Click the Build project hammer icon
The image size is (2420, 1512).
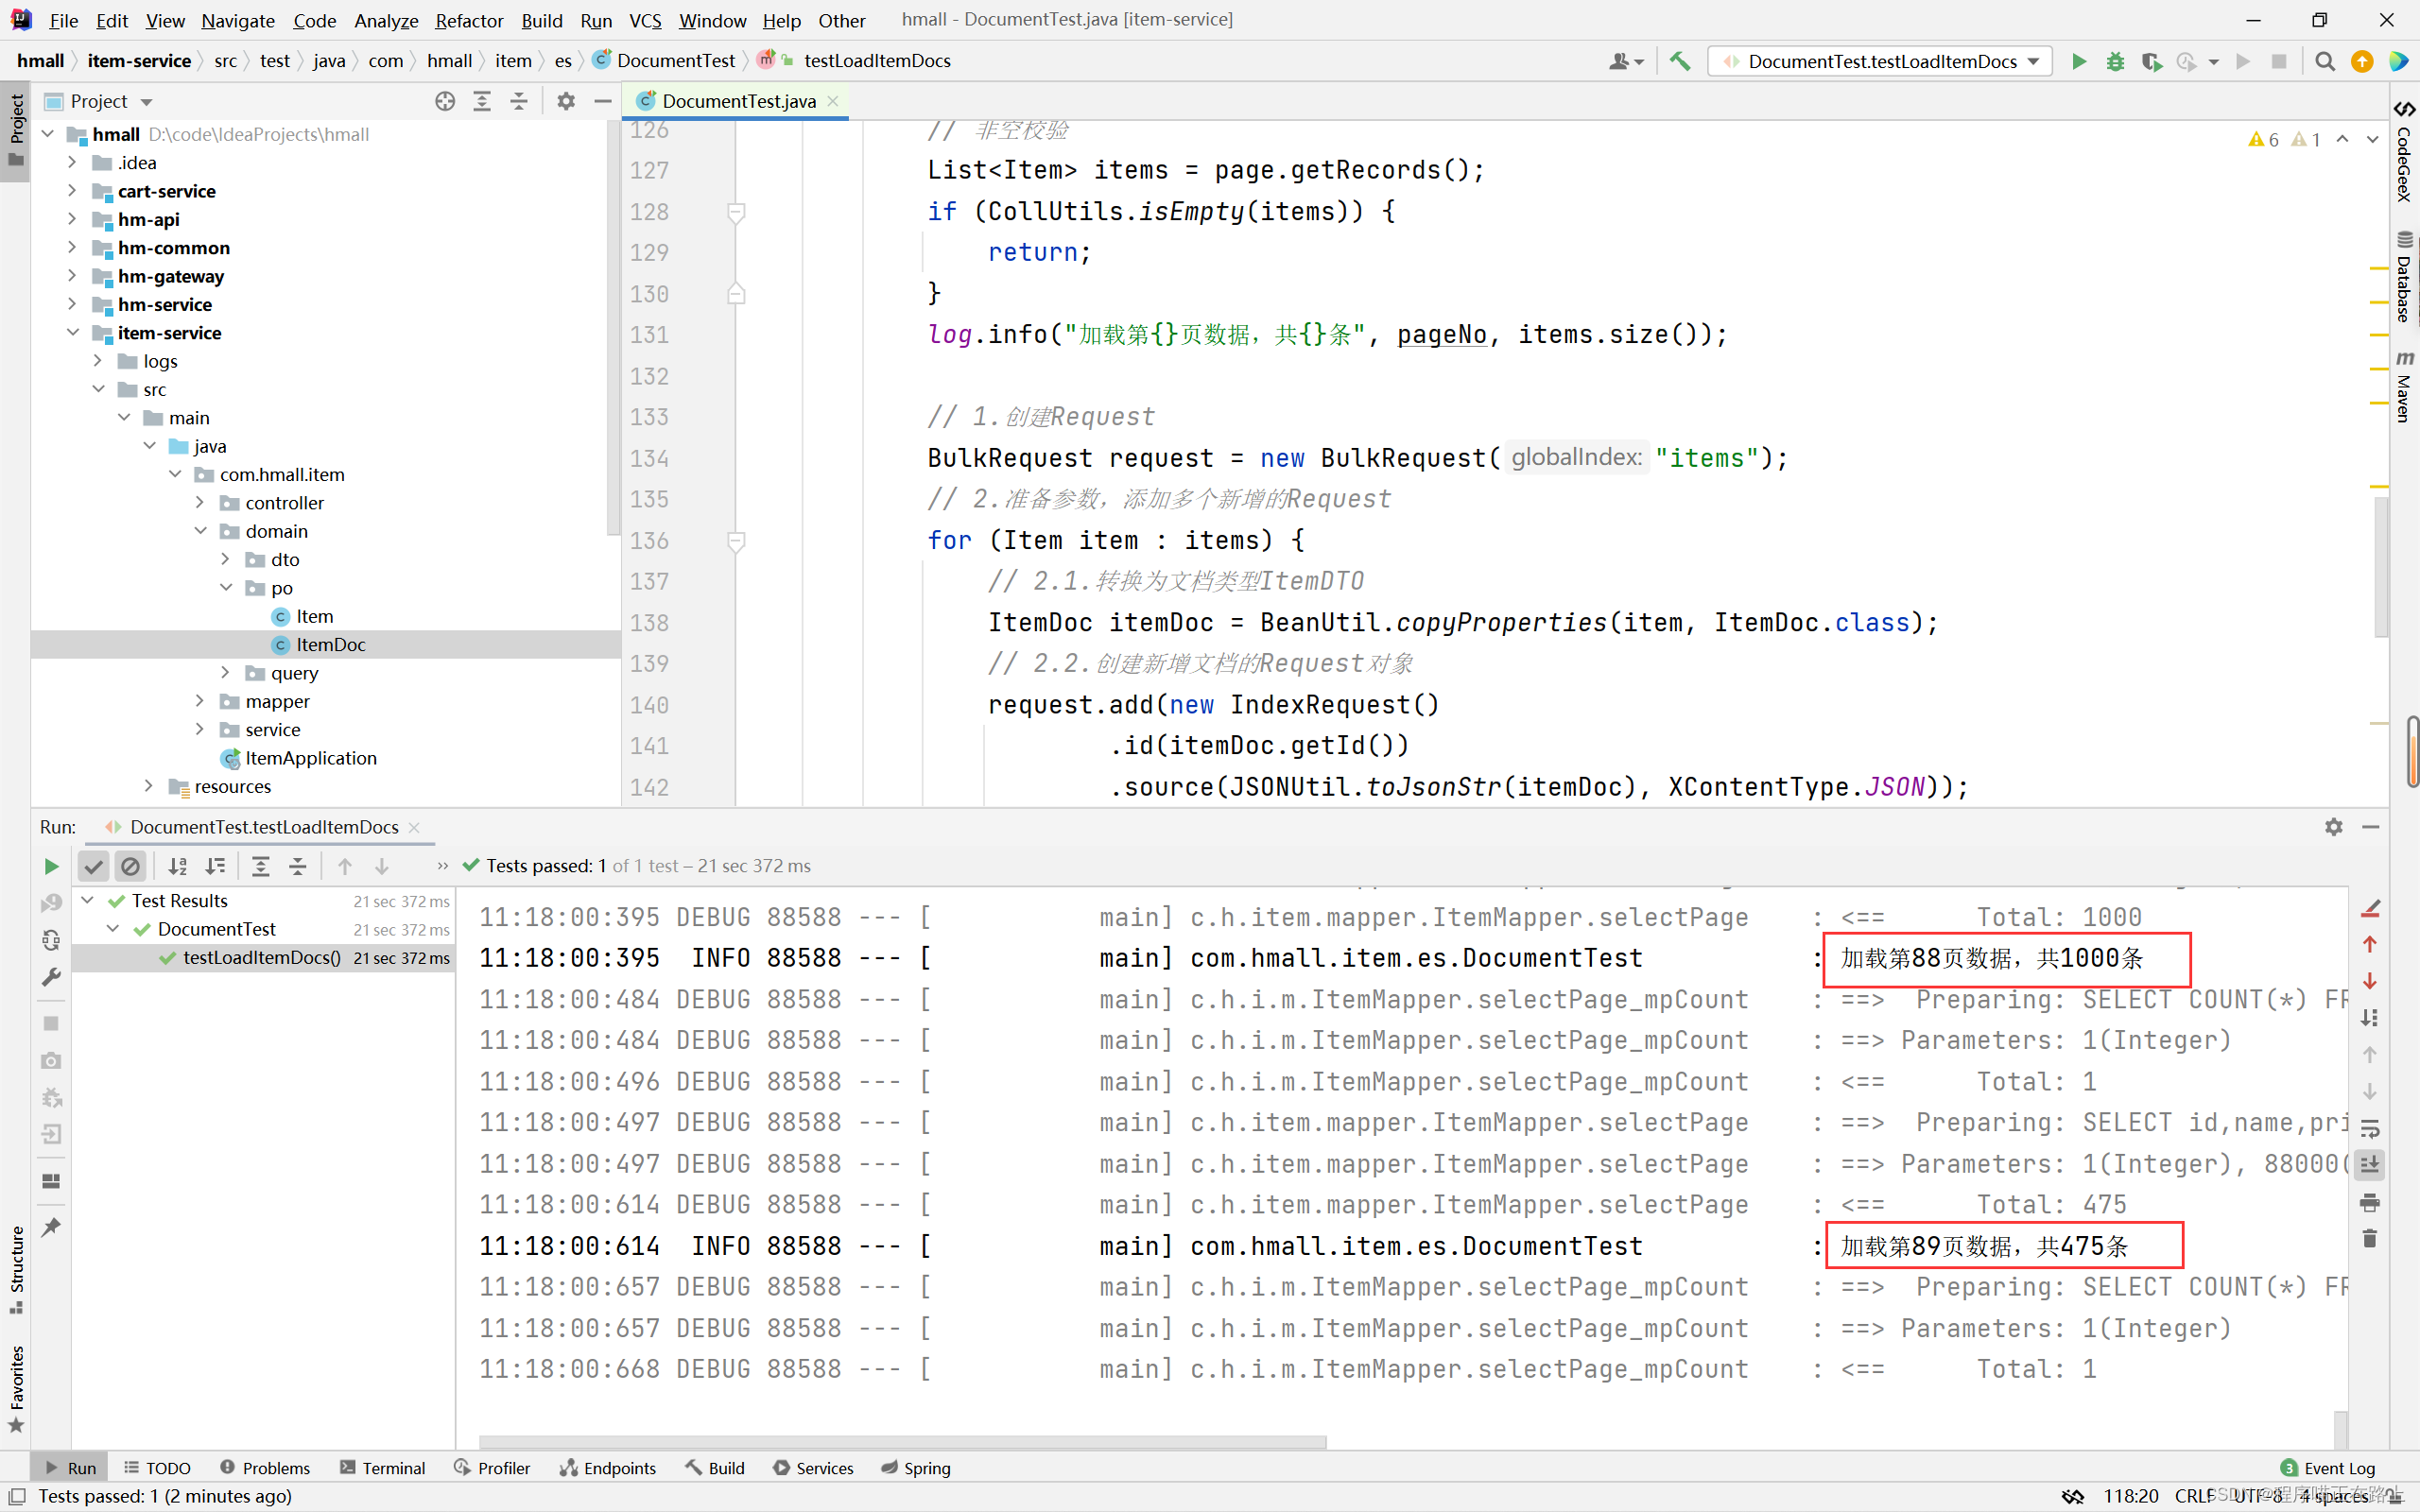click(x=1680, y=61)
